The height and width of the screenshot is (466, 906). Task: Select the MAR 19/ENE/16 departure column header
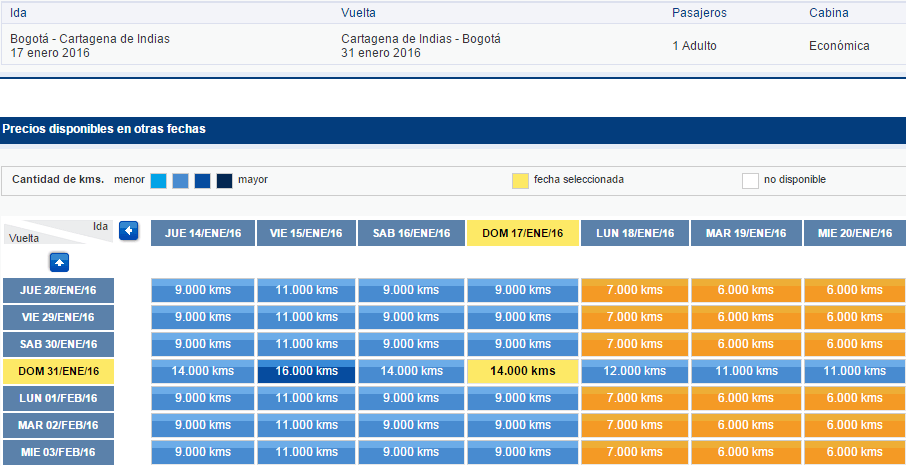coord(746,233)
